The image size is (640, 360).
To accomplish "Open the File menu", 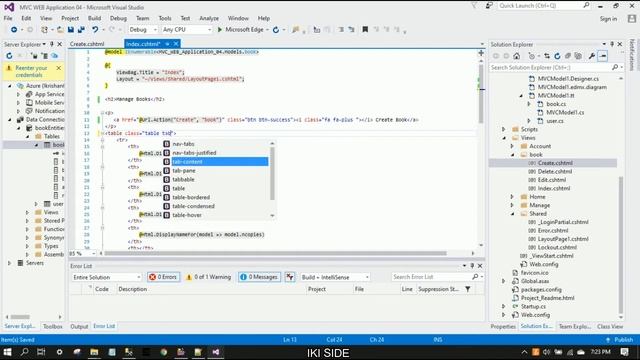I will tap(8, 18).
